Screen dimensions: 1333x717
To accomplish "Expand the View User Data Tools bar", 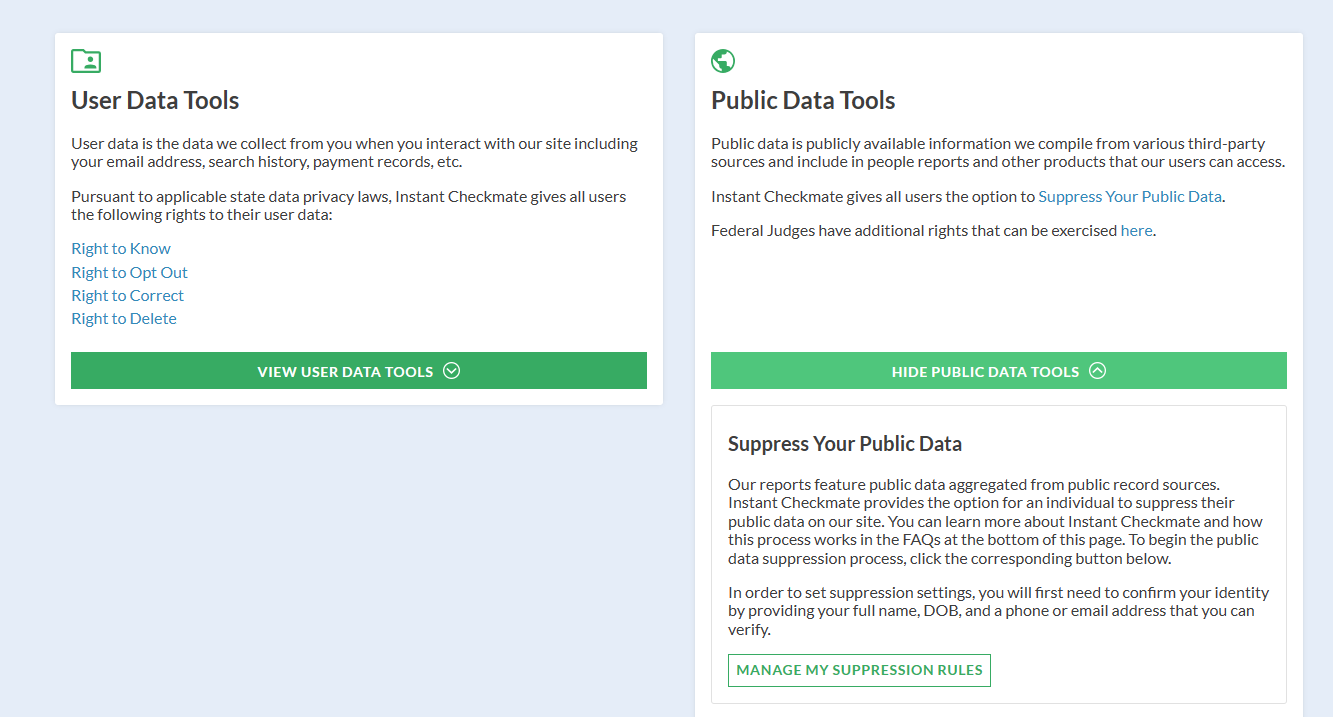I will pos(358,371).
